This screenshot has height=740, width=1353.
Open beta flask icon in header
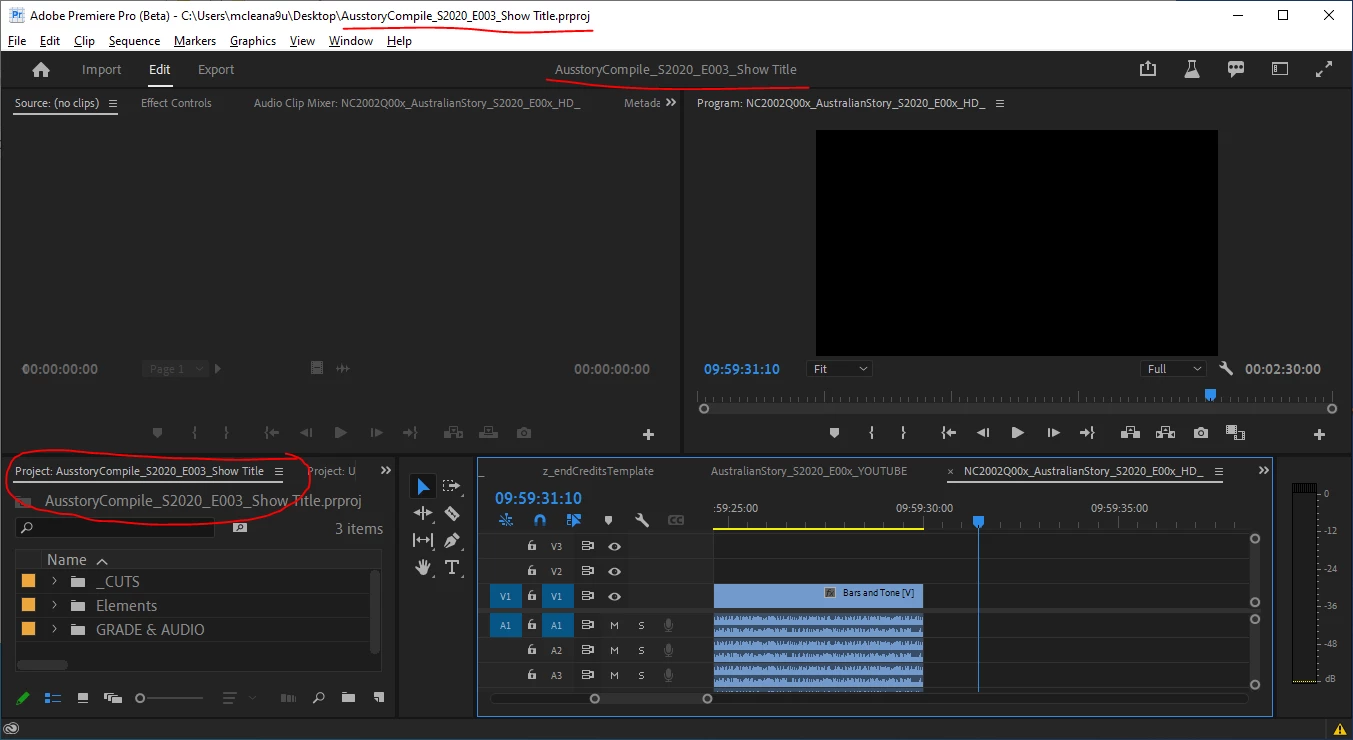tap(1191, 69)
